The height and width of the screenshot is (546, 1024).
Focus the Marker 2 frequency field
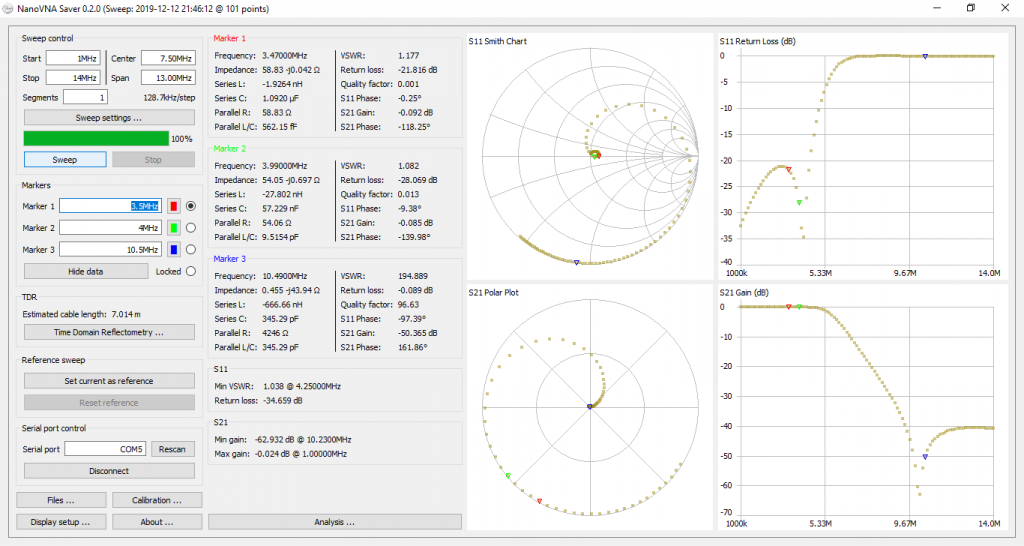tap(110, 228)
